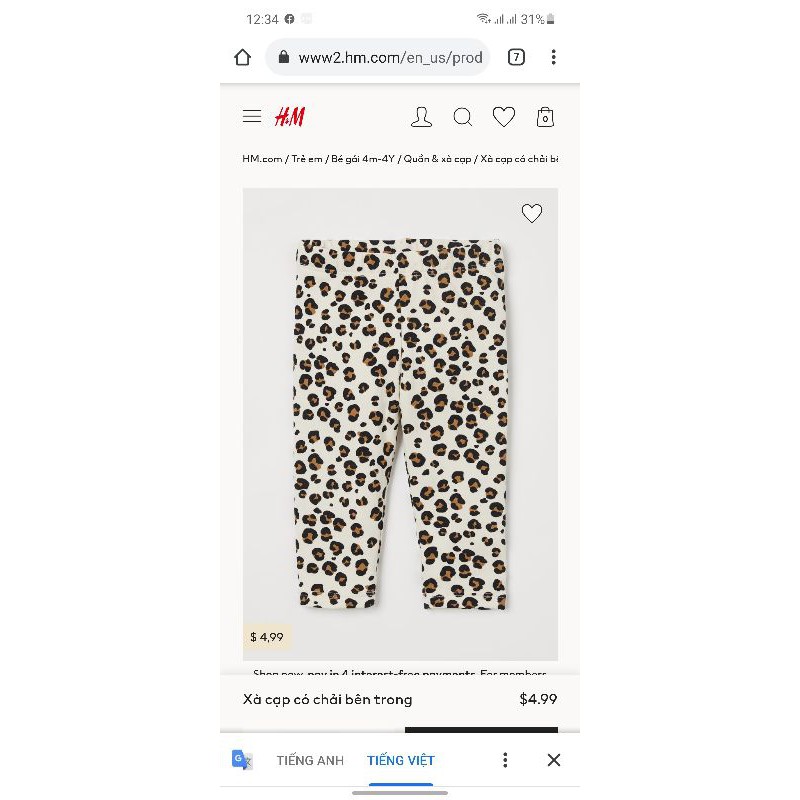This screenshot has width=800, height=800.
Task: Open the browser tab switcher showing 7
Action: pyautogui.click(x=516, y=57)
